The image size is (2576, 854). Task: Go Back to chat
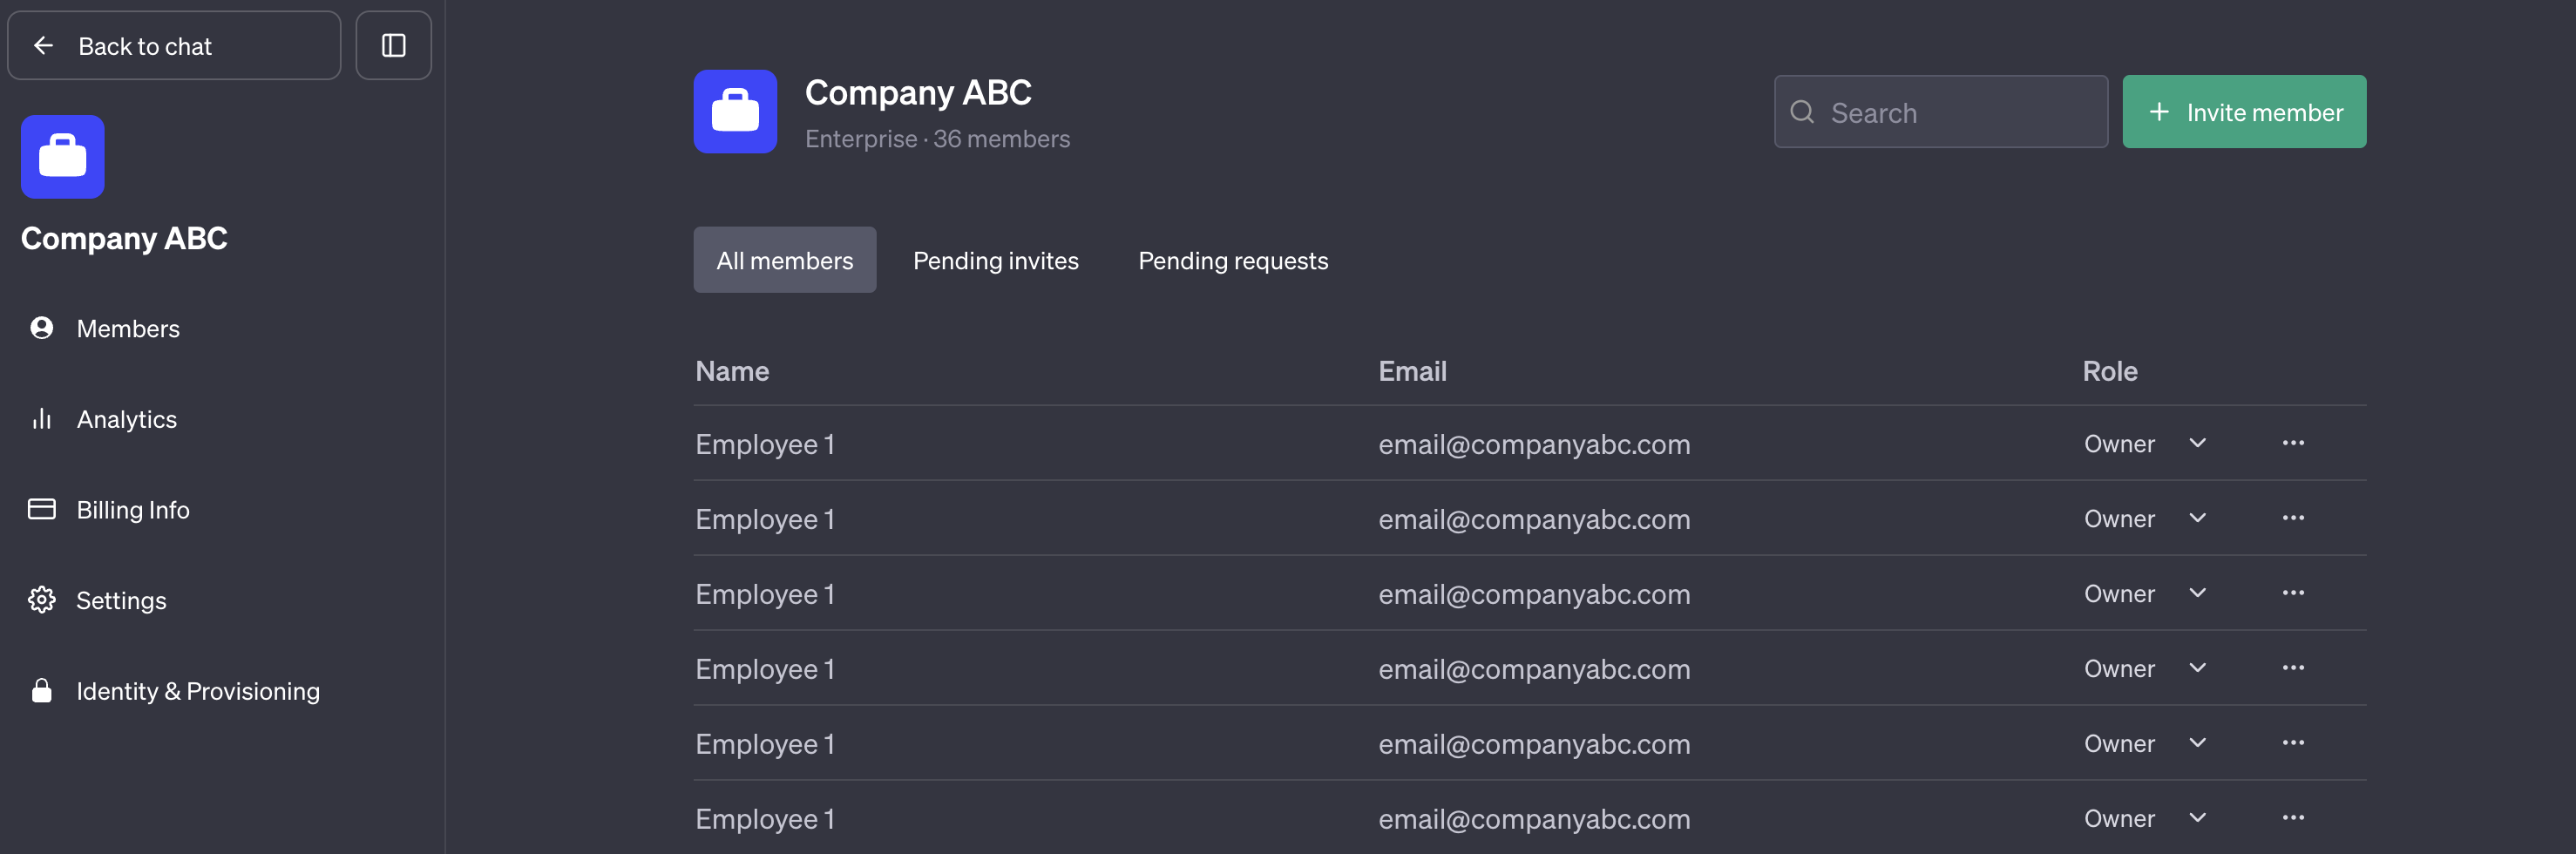(x=174, y=45)
